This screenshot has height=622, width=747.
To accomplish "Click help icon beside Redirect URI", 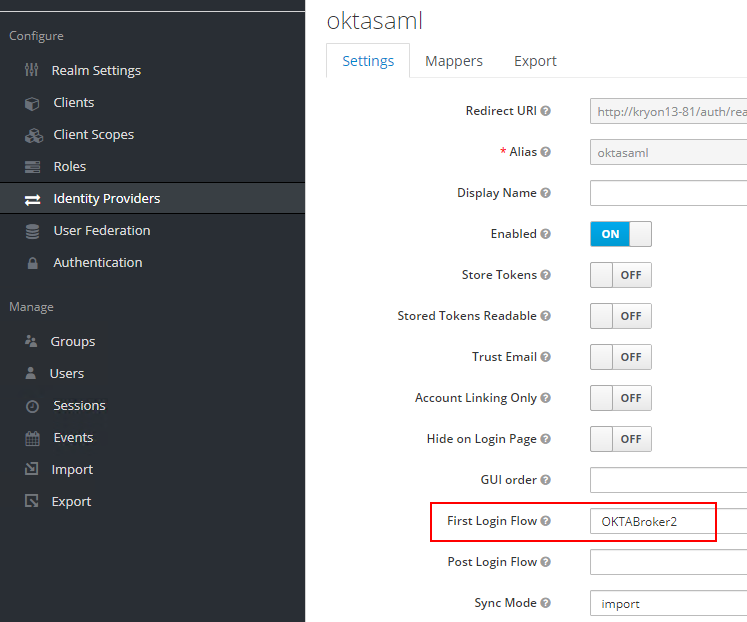I will (x=546, y=111).
